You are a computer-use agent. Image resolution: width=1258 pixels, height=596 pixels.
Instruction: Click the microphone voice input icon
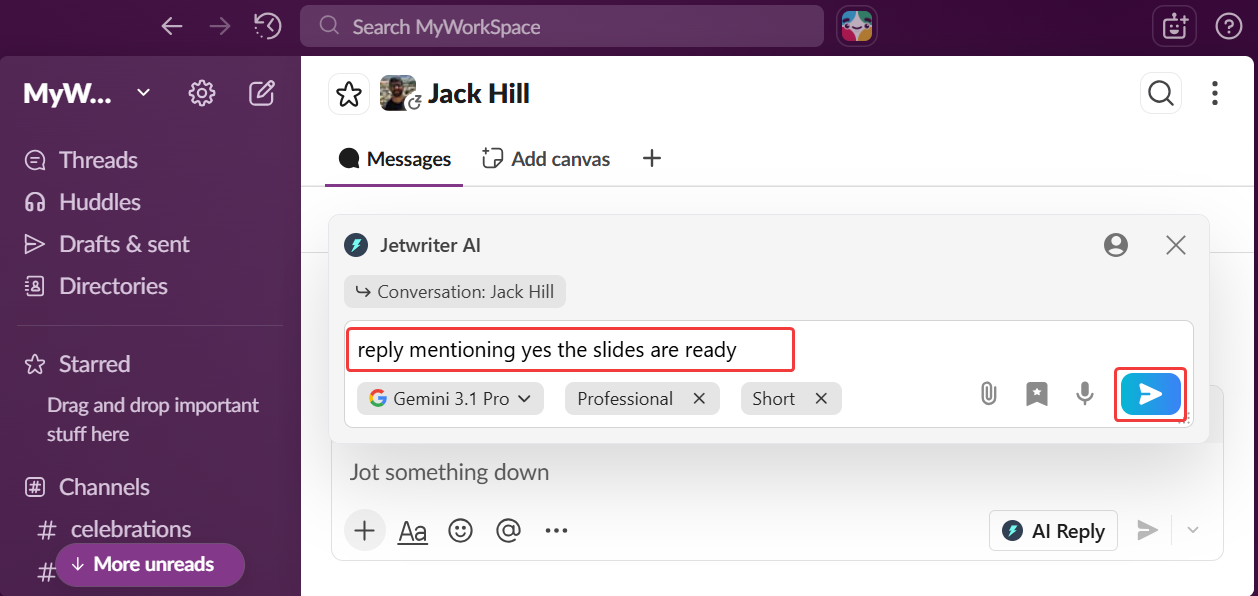coord(1085,394)
